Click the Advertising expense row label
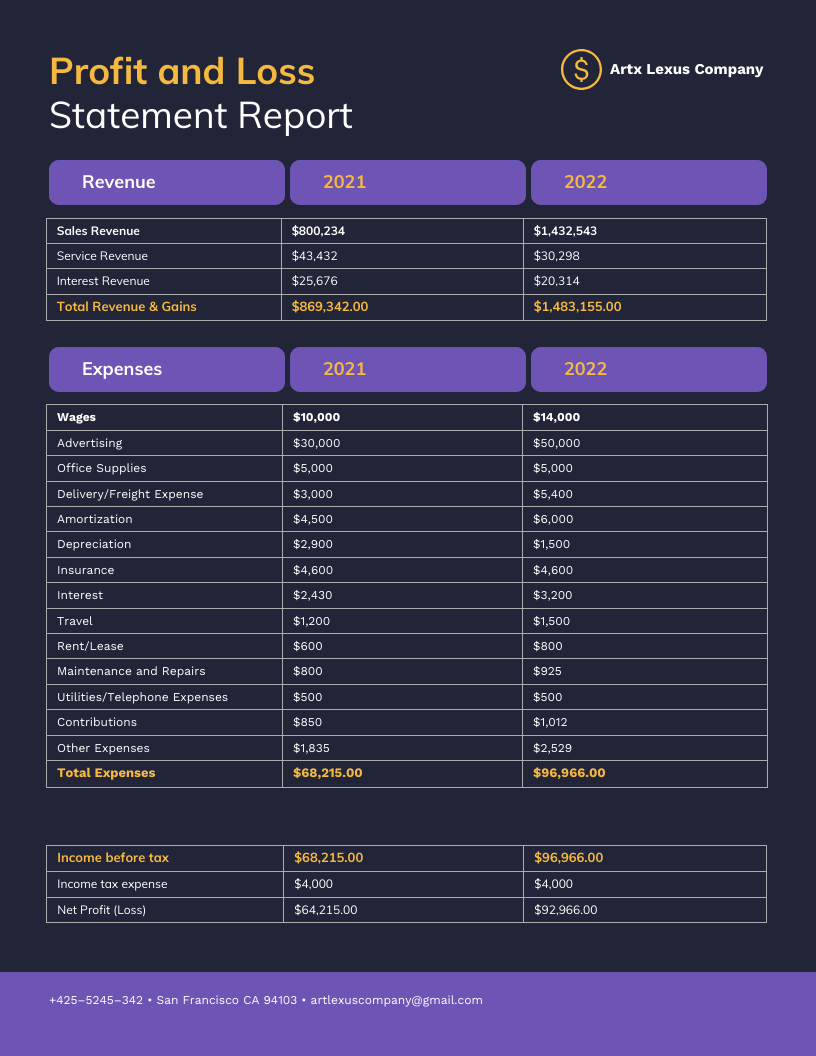 coord(90,443)
